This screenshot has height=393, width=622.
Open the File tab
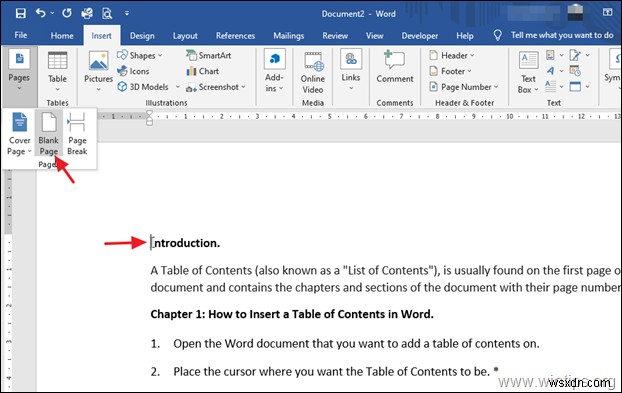click(21, 35)
